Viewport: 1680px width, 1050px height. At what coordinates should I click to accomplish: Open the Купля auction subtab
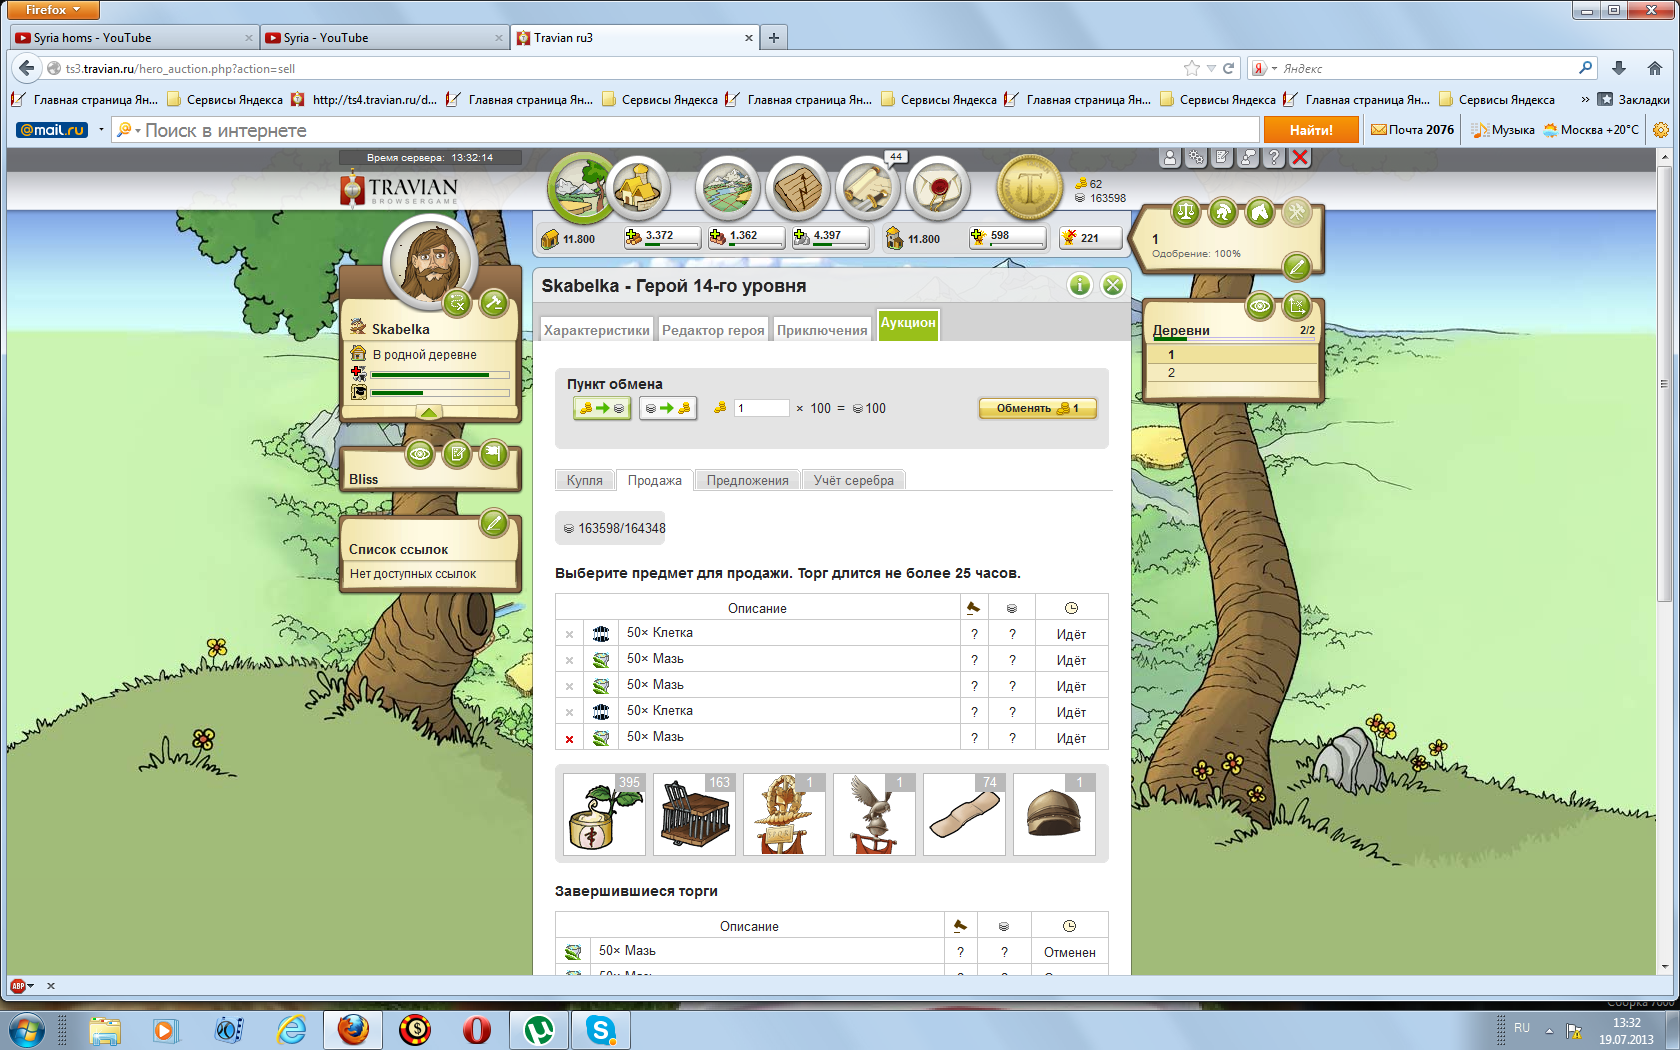(585, 480)
